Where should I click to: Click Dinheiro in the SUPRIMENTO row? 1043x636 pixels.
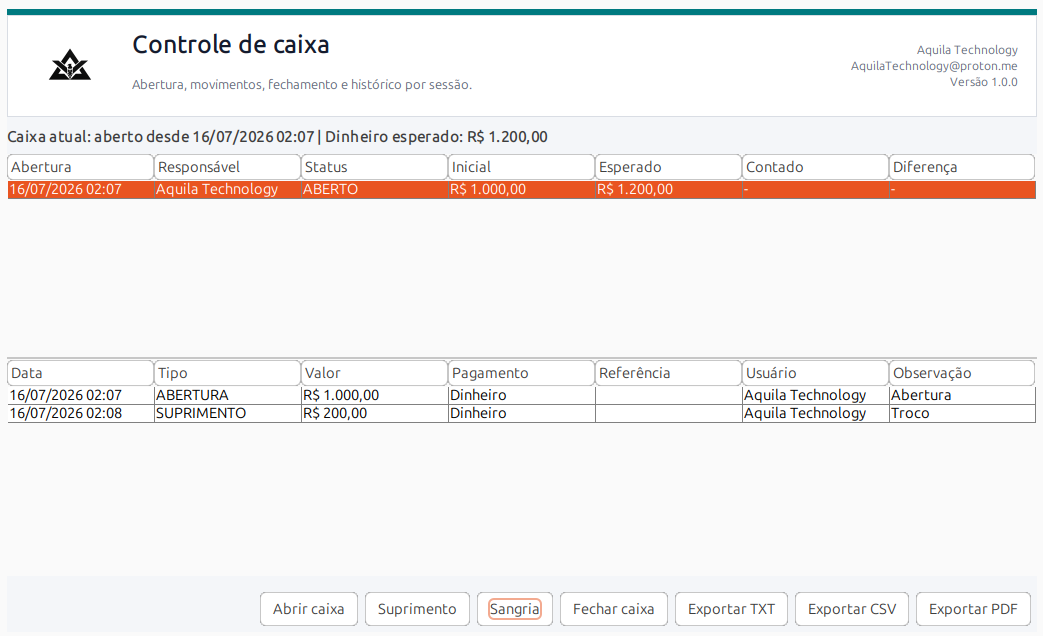(522, 413)
